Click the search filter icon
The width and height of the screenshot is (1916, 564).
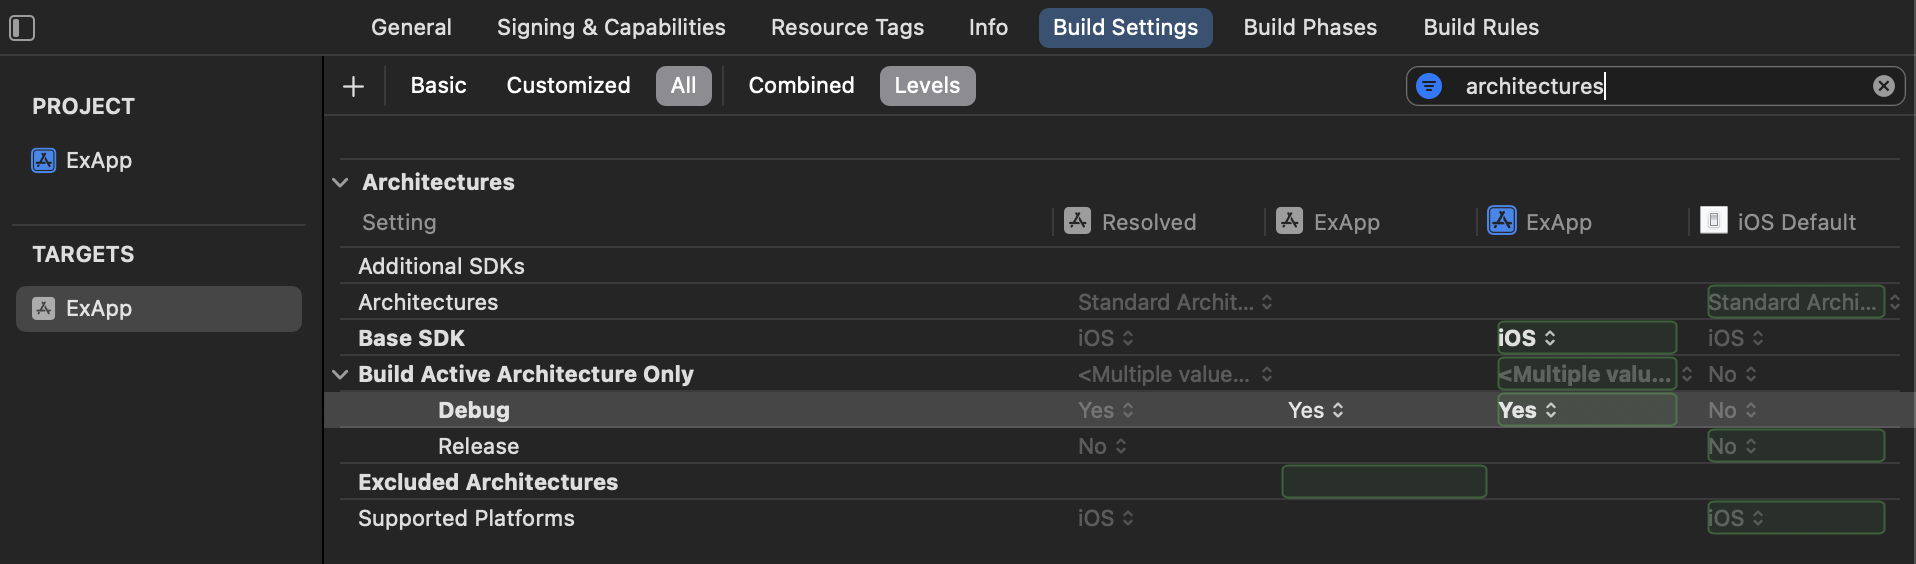click(1429, 86)
